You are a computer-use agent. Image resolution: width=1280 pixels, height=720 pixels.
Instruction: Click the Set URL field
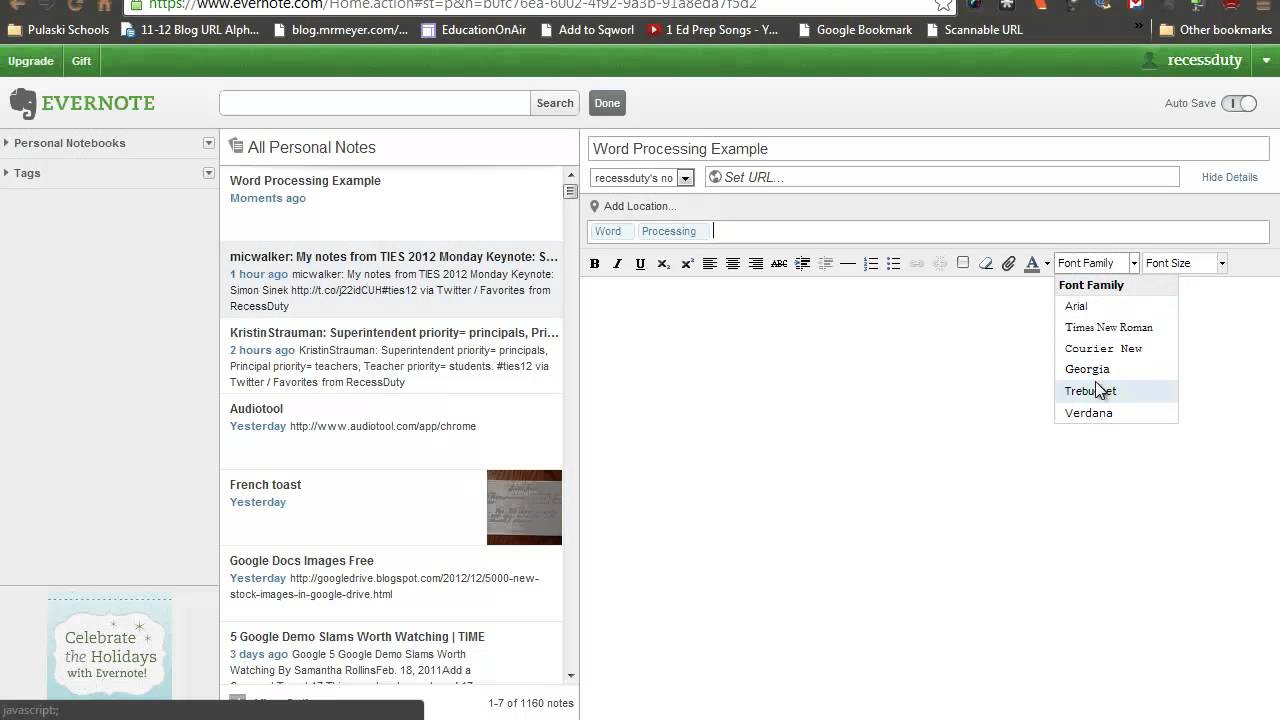click(942, 177)
